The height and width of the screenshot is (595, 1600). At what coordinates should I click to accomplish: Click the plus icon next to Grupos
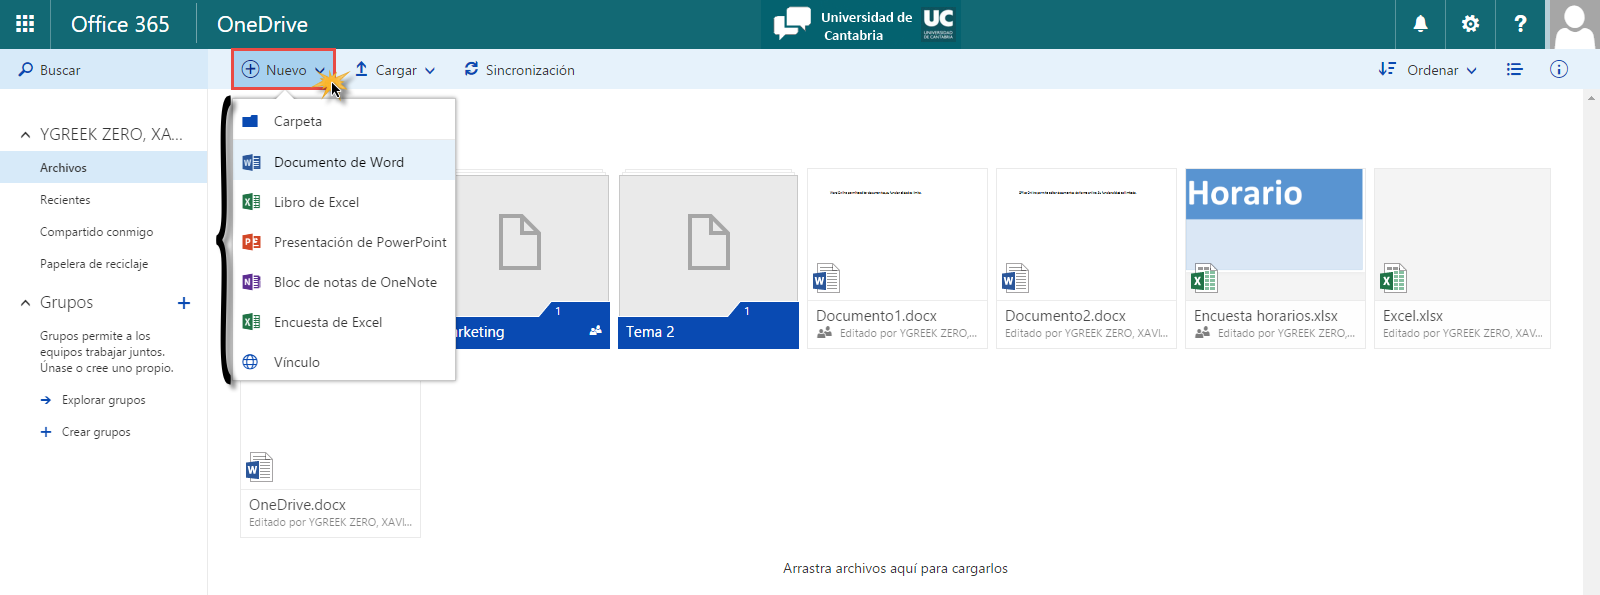pos(184,303)
